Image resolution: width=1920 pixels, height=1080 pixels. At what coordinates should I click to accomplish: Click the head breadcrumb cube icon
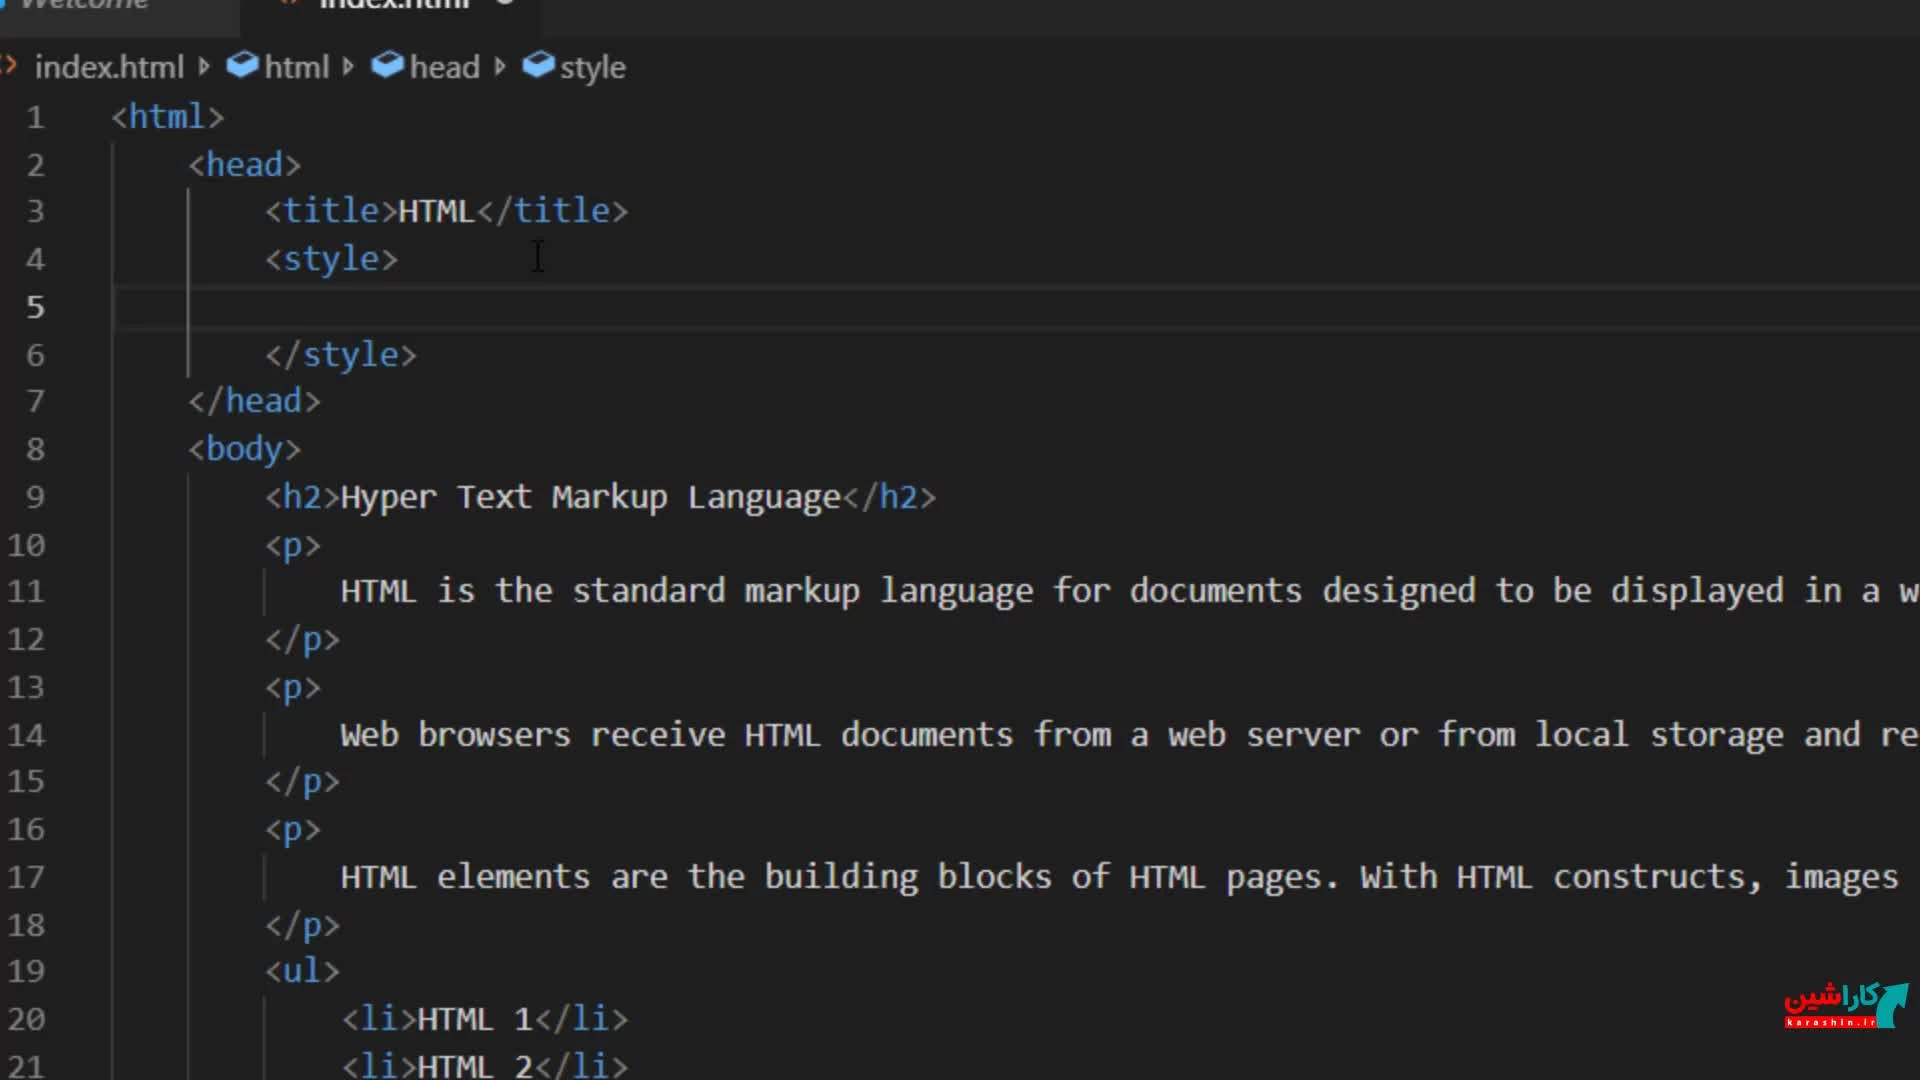tap(387, 65)
